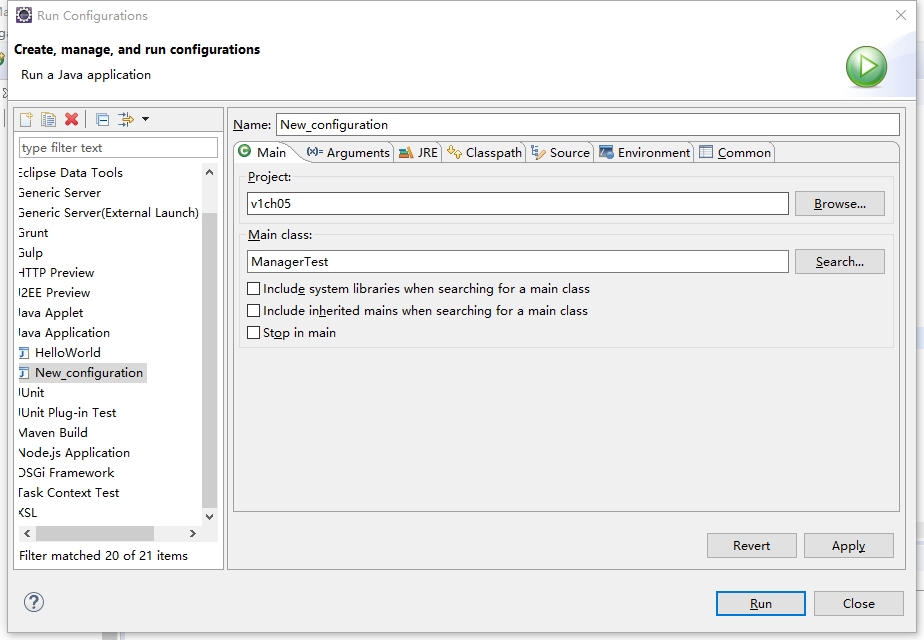The width and height of the screenshot is (924, 640).
Task: Click the Collapse All toolbar icon
Action: tap(103, 120)
